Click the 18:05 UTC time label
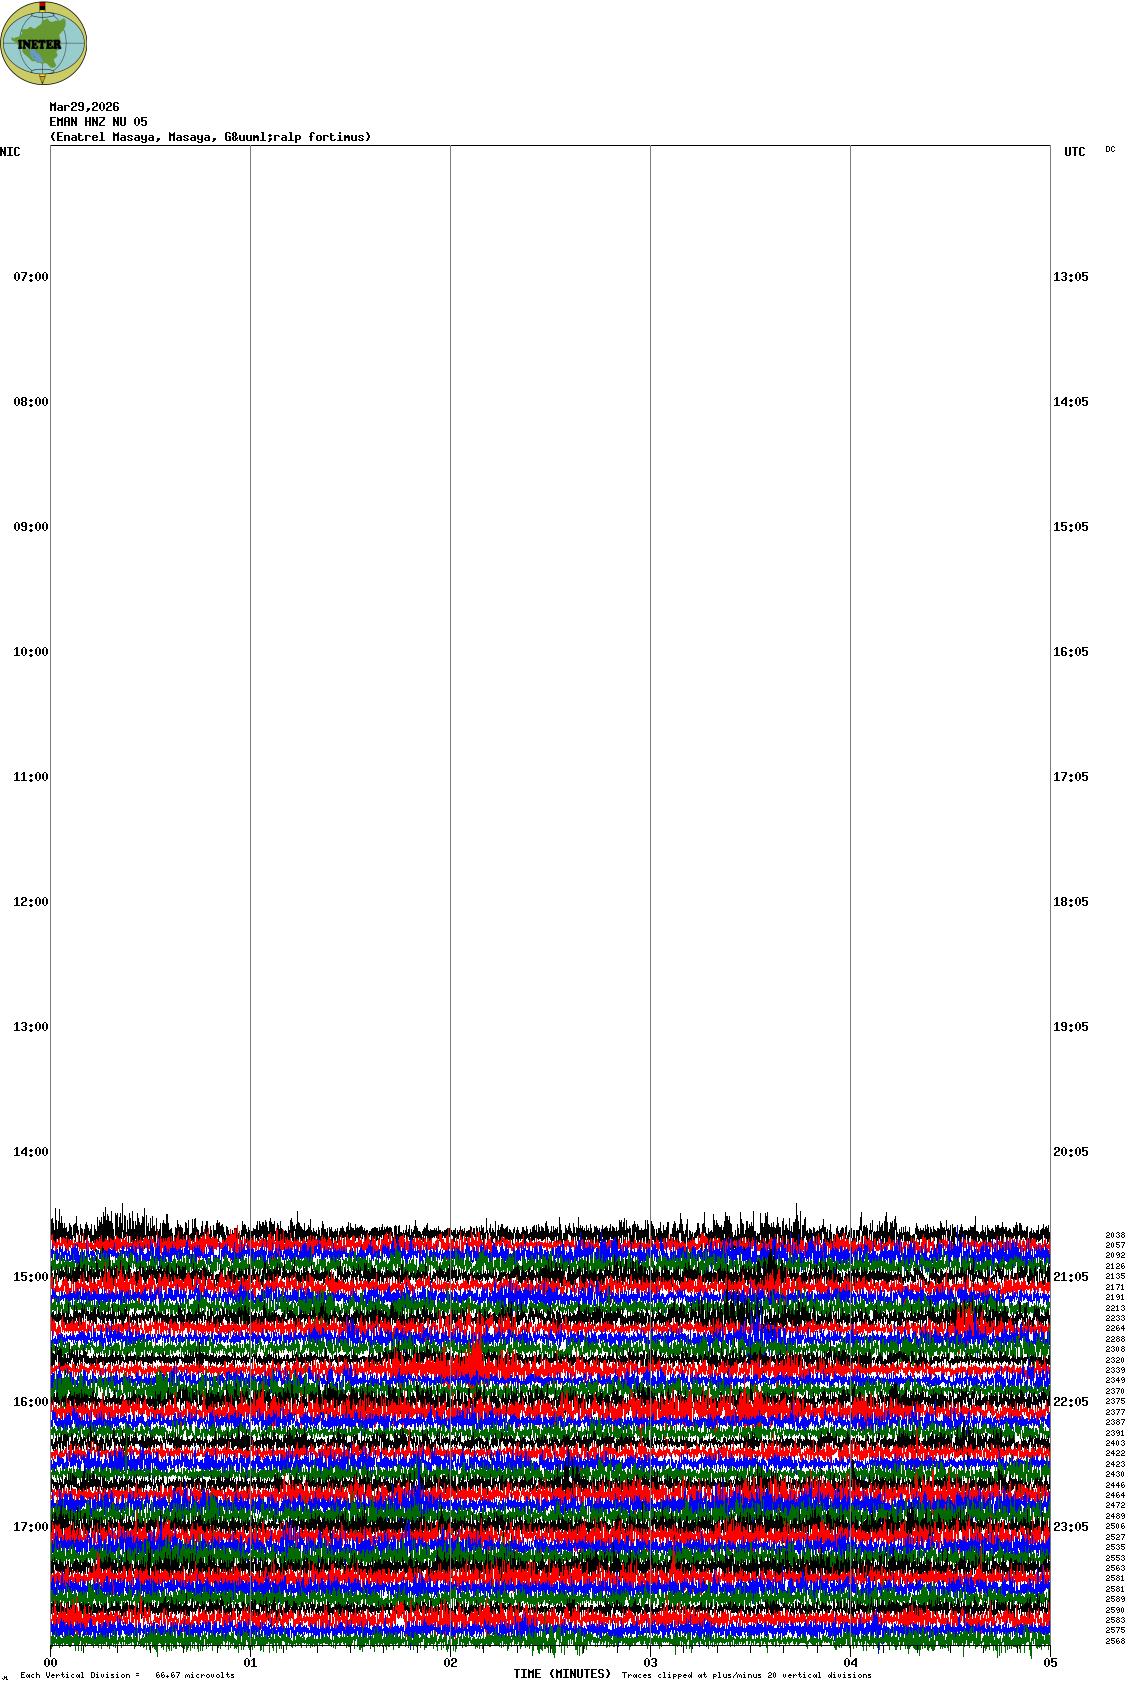The image size is (1130, 1689). (x=1070, y=902)
